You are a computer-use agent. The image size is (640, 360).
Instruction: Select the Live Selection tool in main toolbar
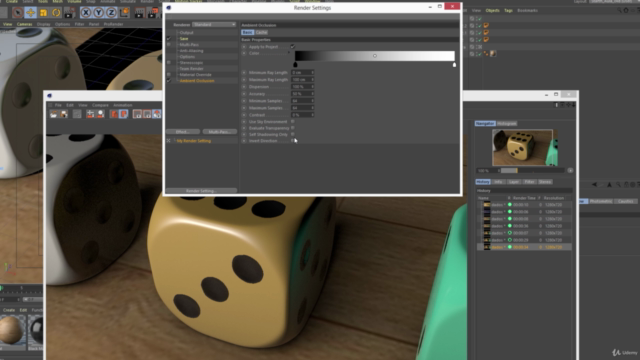pyautogui.click(x=17, y=13)
